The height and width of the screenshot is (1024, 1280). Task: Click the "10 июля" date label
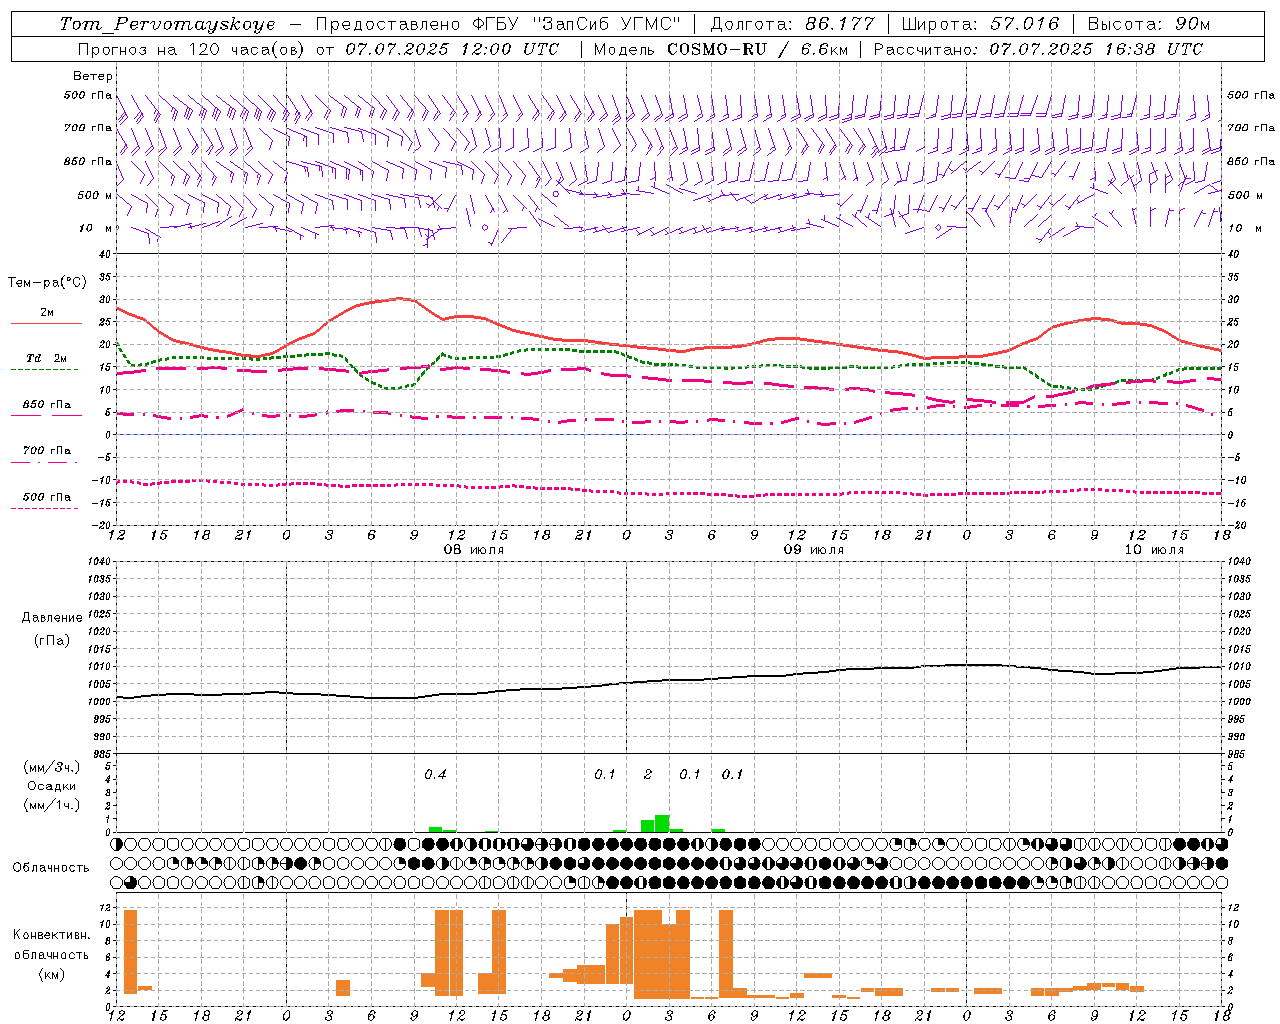click(1154, 550)
